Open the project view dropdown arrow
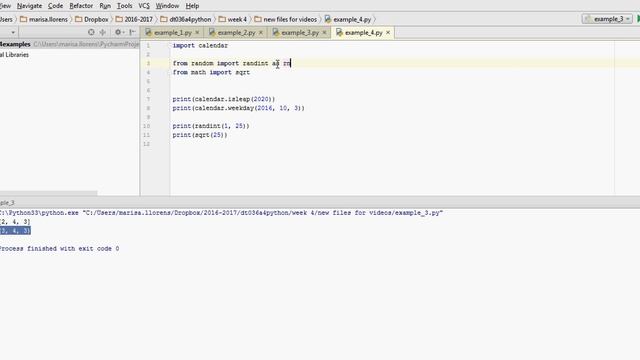The width and height of the screenshot is (640, 360). click(x=13, y=32)
